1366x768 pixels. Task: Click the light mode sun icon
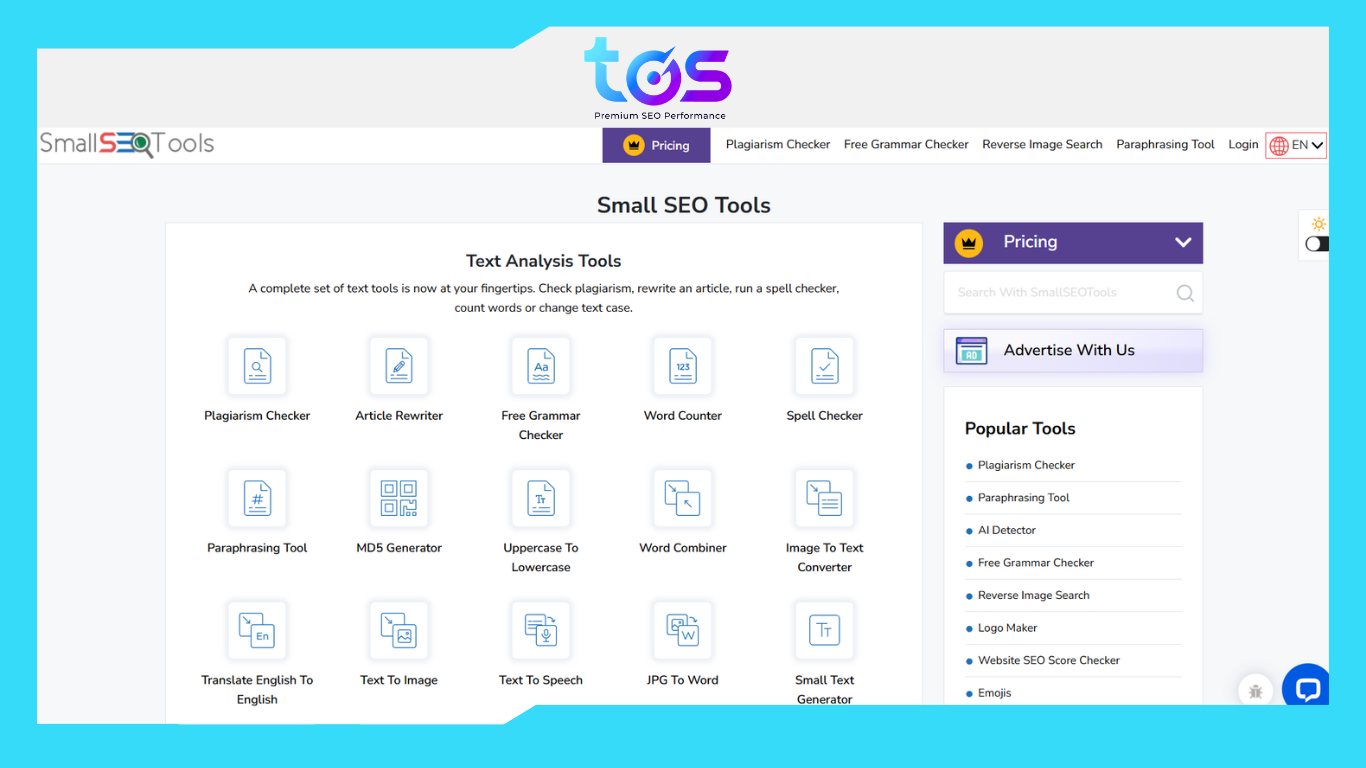[1319, 224]
